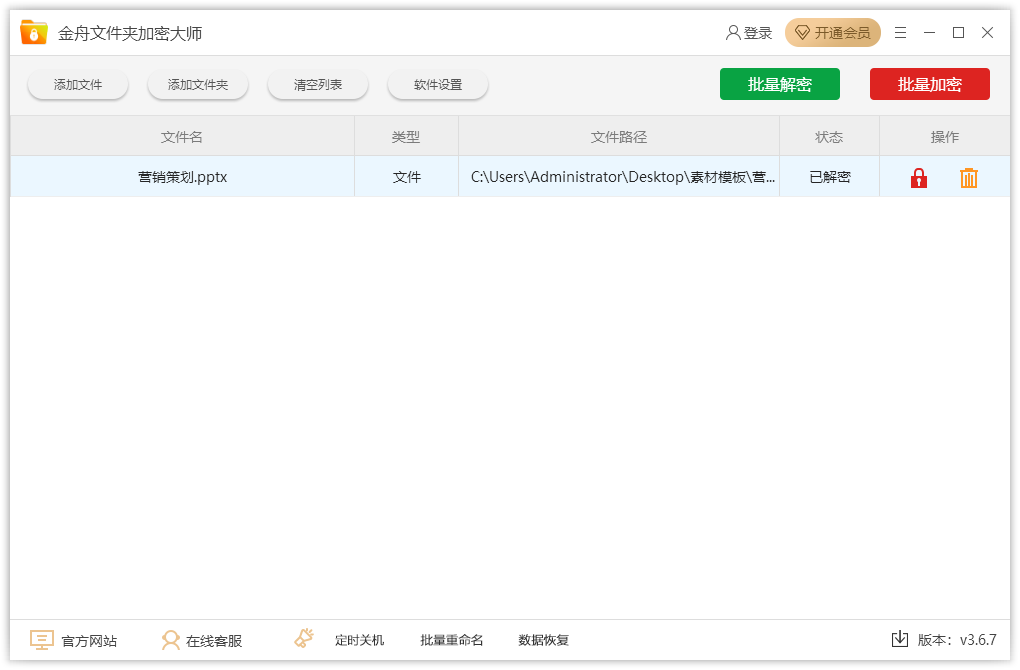Click the red lock encrypt icon
The height and width of the screenshot is (670, 1020).
click(918, 178)
